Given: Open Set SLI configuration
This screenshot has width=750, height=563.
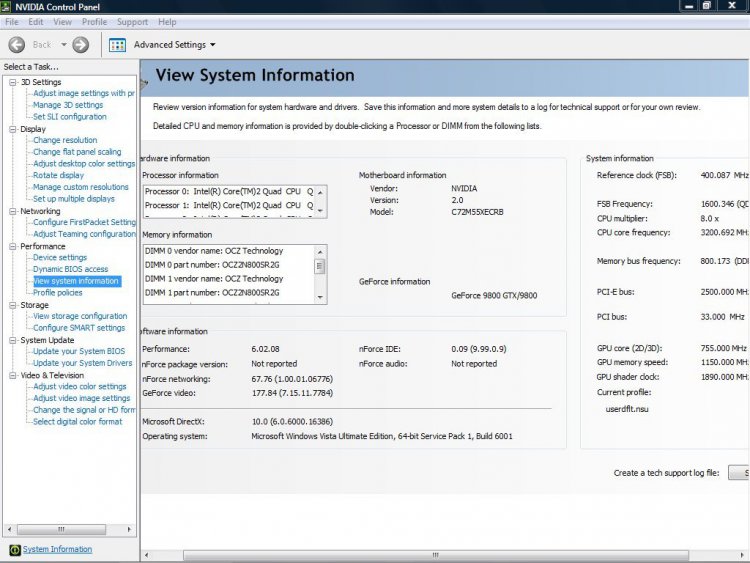Looking at the screenshot, I should [70, 117].
